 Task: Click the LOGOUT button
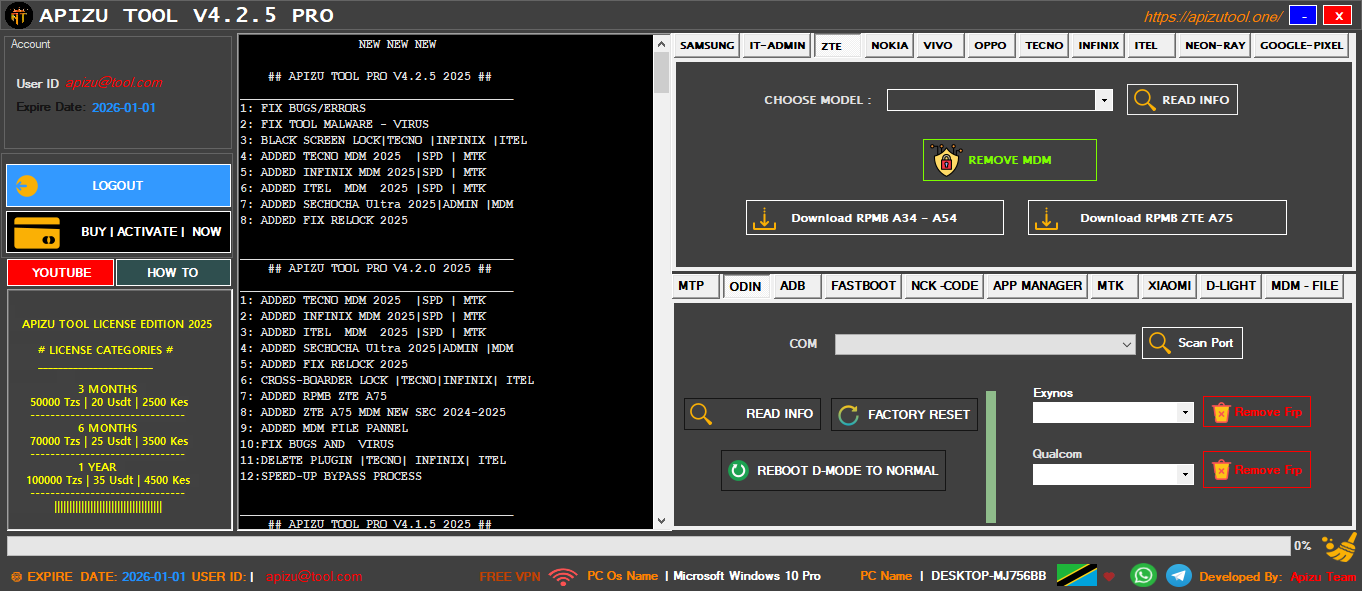tap(118, 186)
